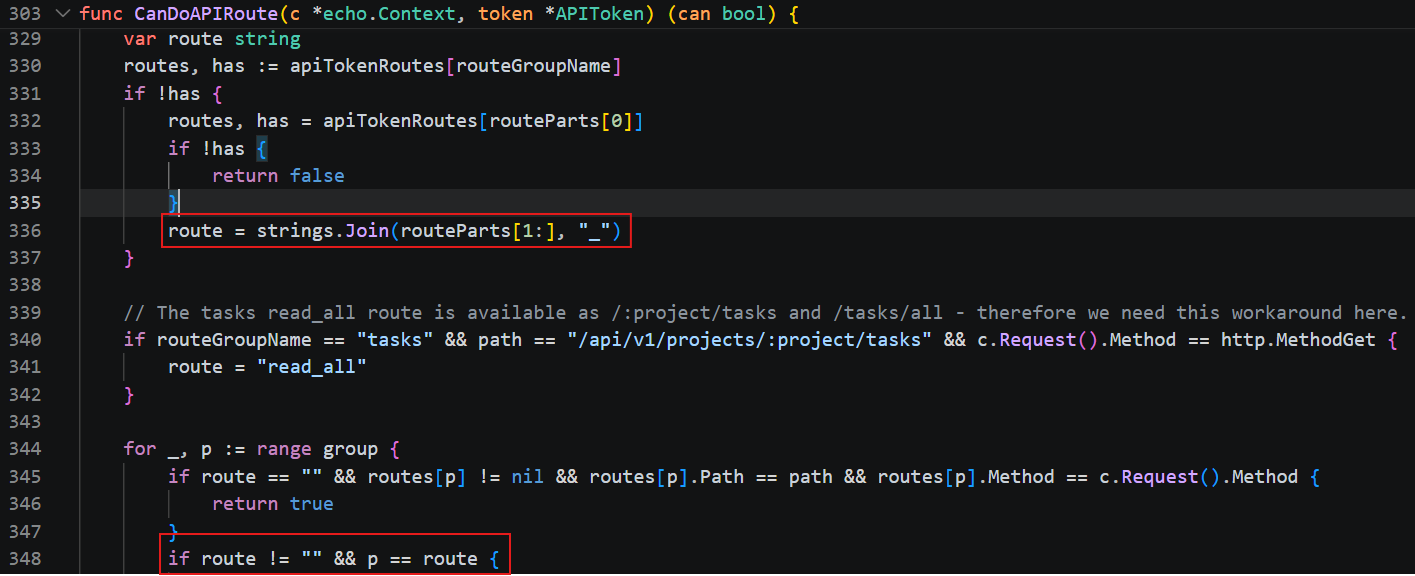Click highlighted line number 335

tap(26, 203)
